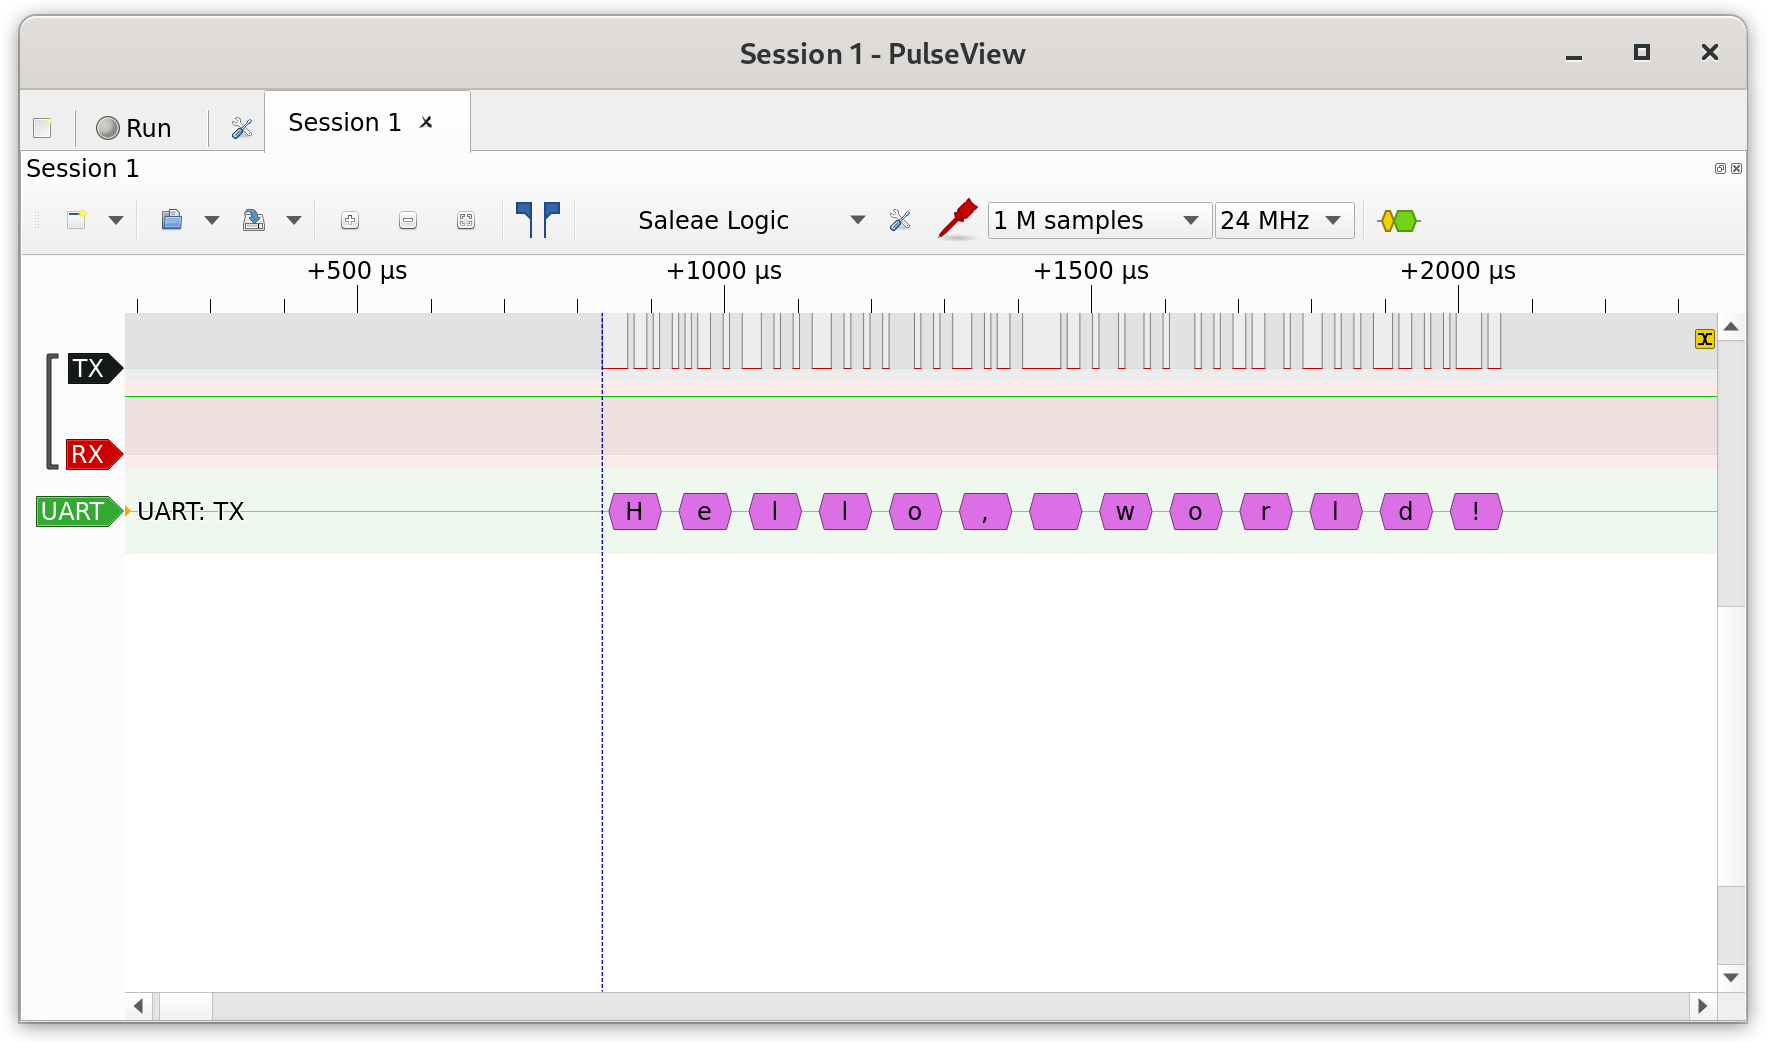The height and width of the screenshot is (1042, 1767).
Task: Open channel configuration with red probe icon
Action: [957, 220]
